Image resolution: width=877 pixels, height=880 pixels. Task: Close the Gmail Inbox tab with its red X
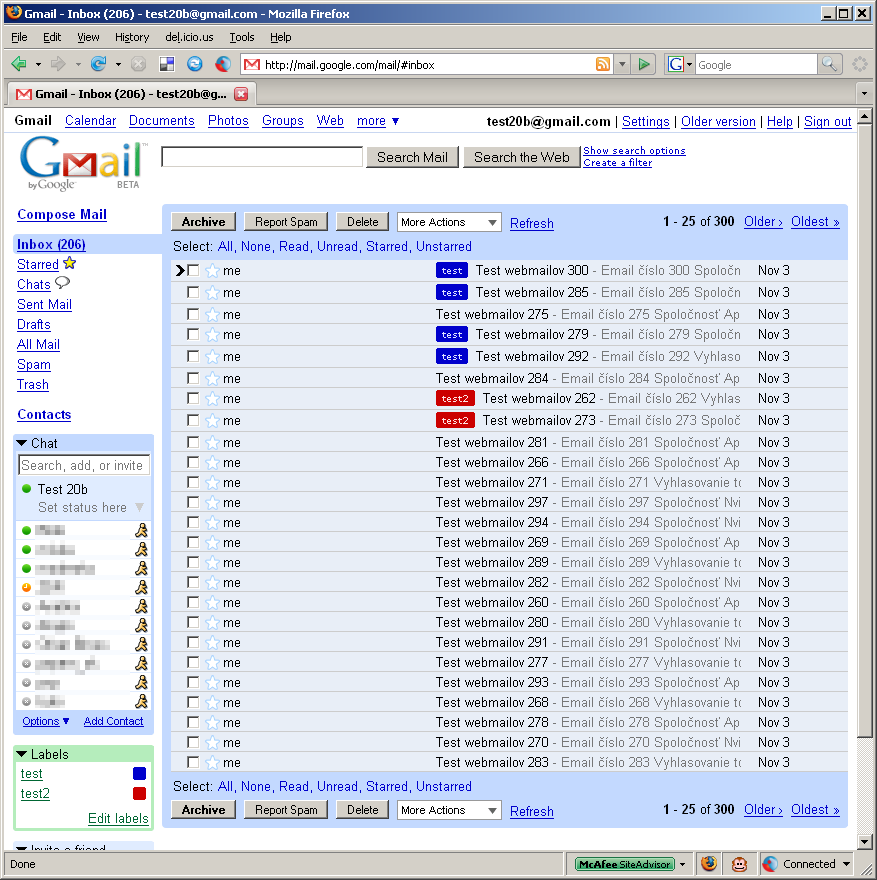[x=241, y=94]
